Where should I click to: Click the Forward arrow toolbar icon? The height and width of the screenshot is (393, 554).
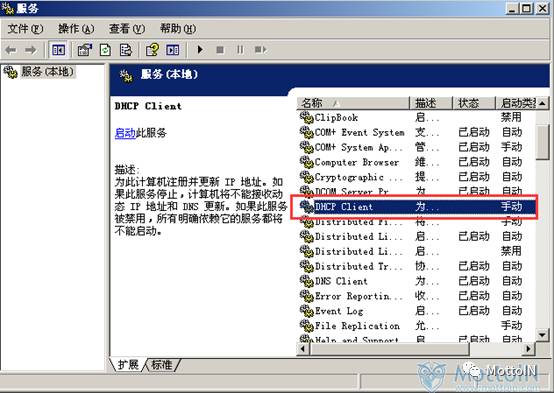coord(31,50)
